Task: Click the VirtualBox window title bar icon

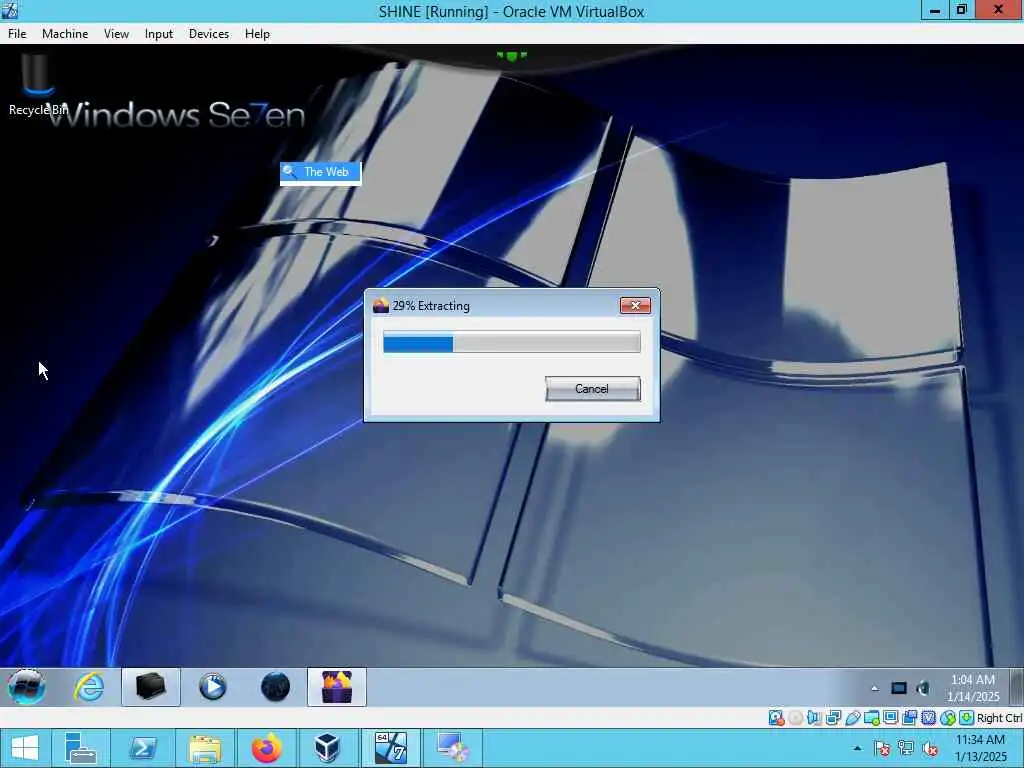Action: point(9,10)
